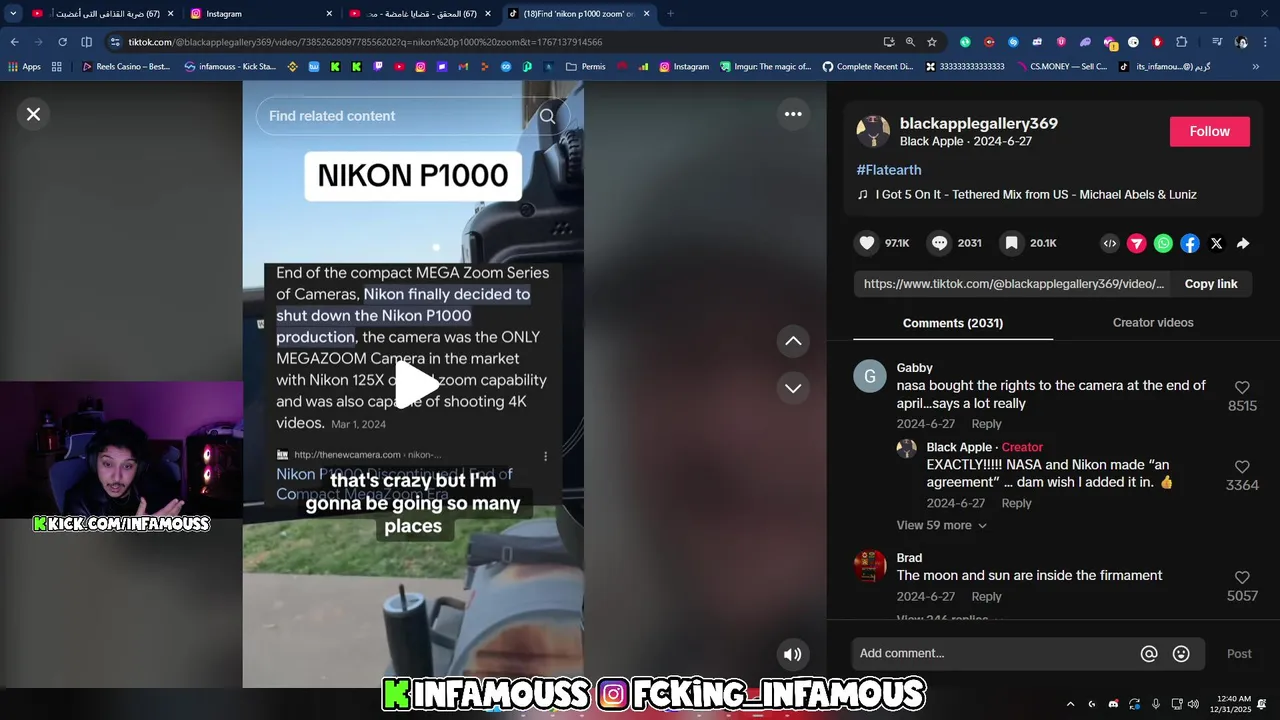Switch to the Instagram browser tab
Viewport: 1280px width, 720px height.
tap(260, 14)
